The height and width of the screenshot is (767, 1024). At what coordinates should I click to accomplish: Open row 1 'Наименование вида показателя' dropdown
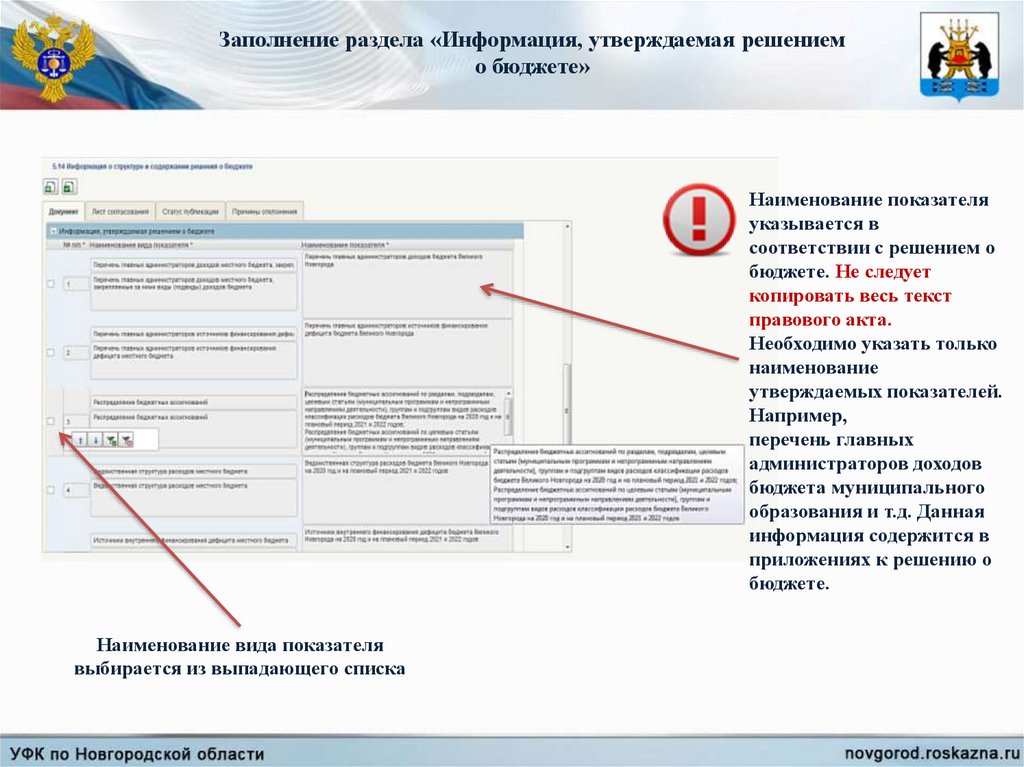pyautogui.click(x=194, y=265)
